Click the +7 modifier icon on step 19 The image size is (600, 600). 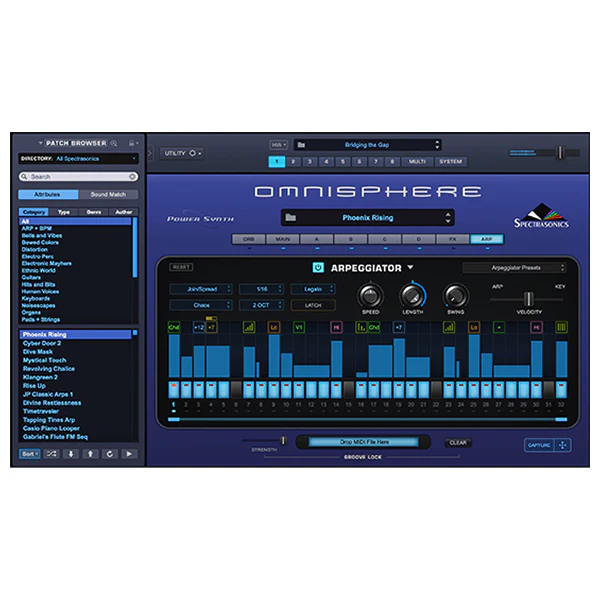(399, 327)
